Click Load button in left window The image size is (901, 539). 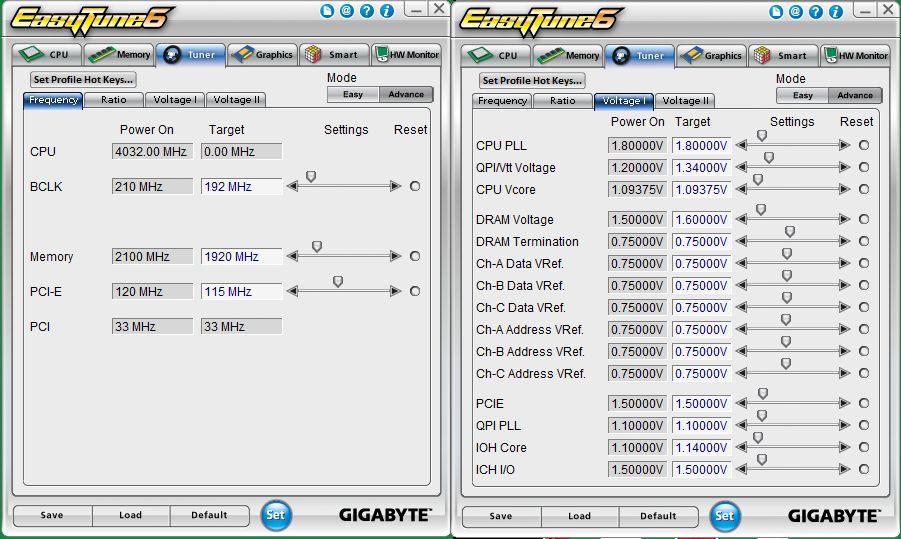click(130, 515)
